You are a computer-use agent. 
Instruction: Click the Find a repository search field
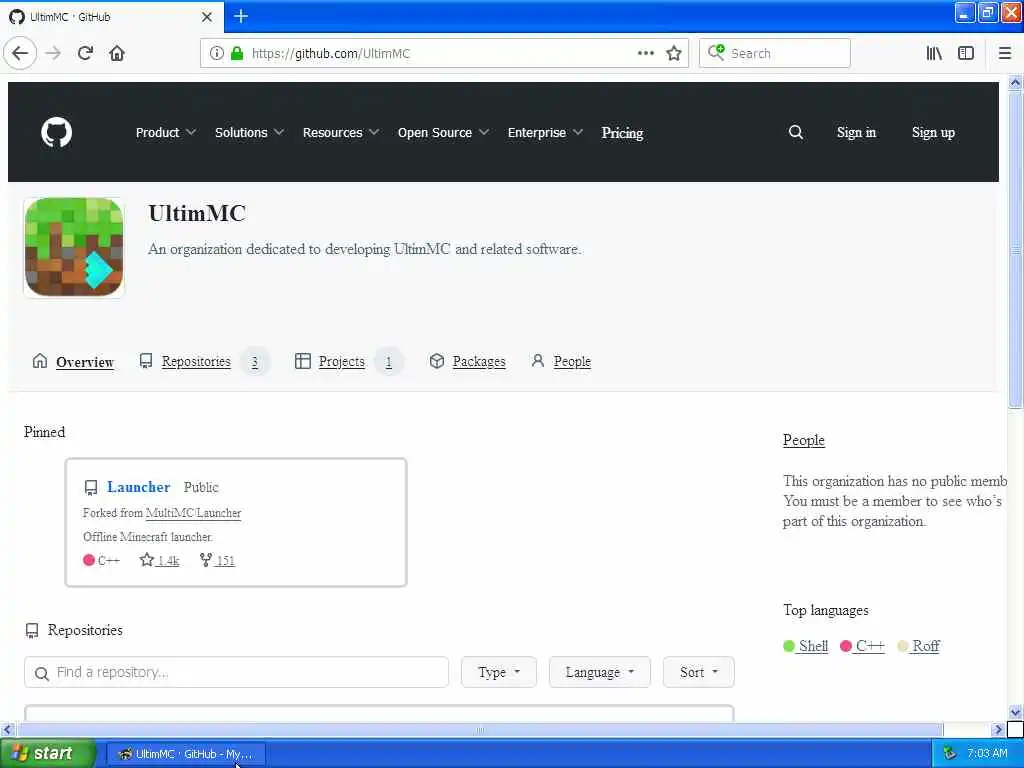click(236, 672)
